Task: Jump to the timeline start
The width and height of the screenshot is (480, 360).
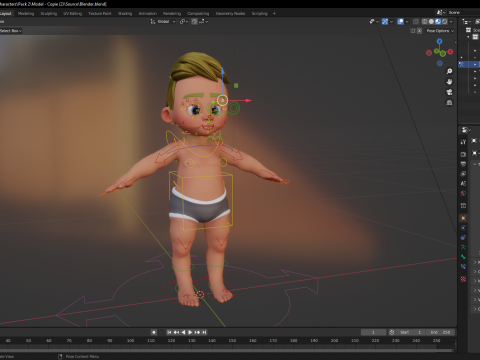Action: (x=169, y=332)
